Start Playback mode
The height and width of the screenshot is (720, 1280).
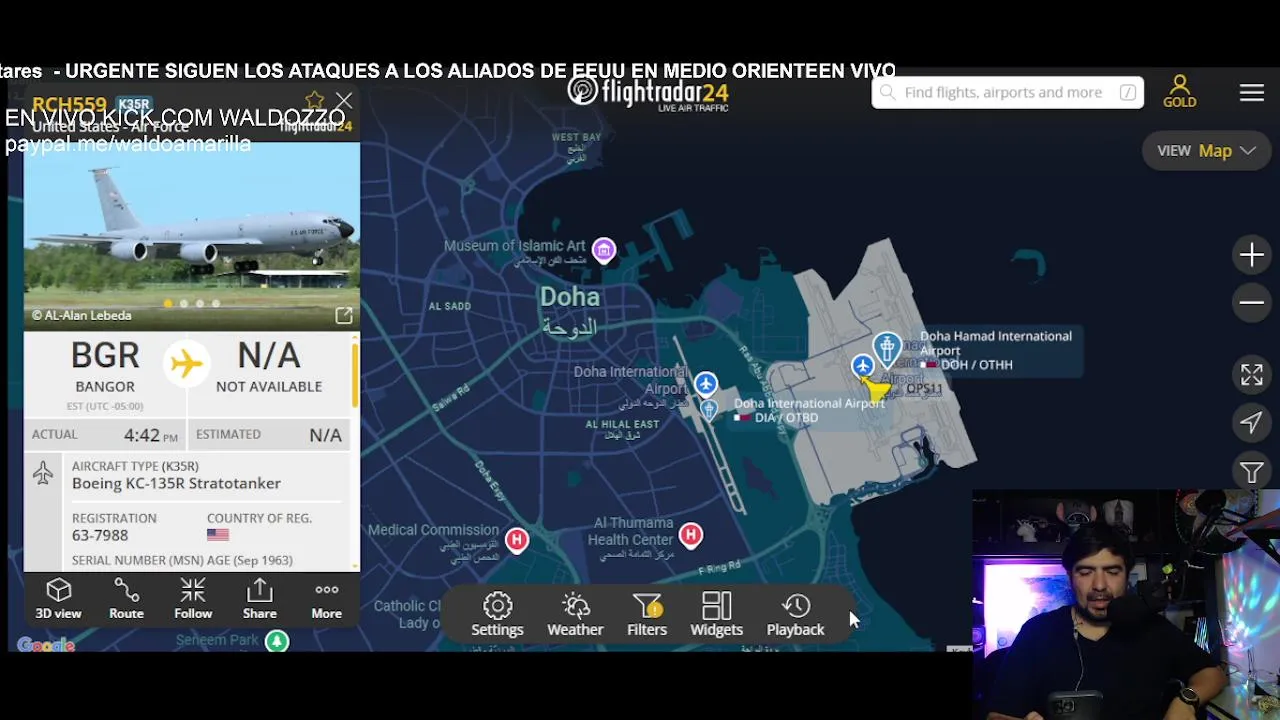point(796,614)
